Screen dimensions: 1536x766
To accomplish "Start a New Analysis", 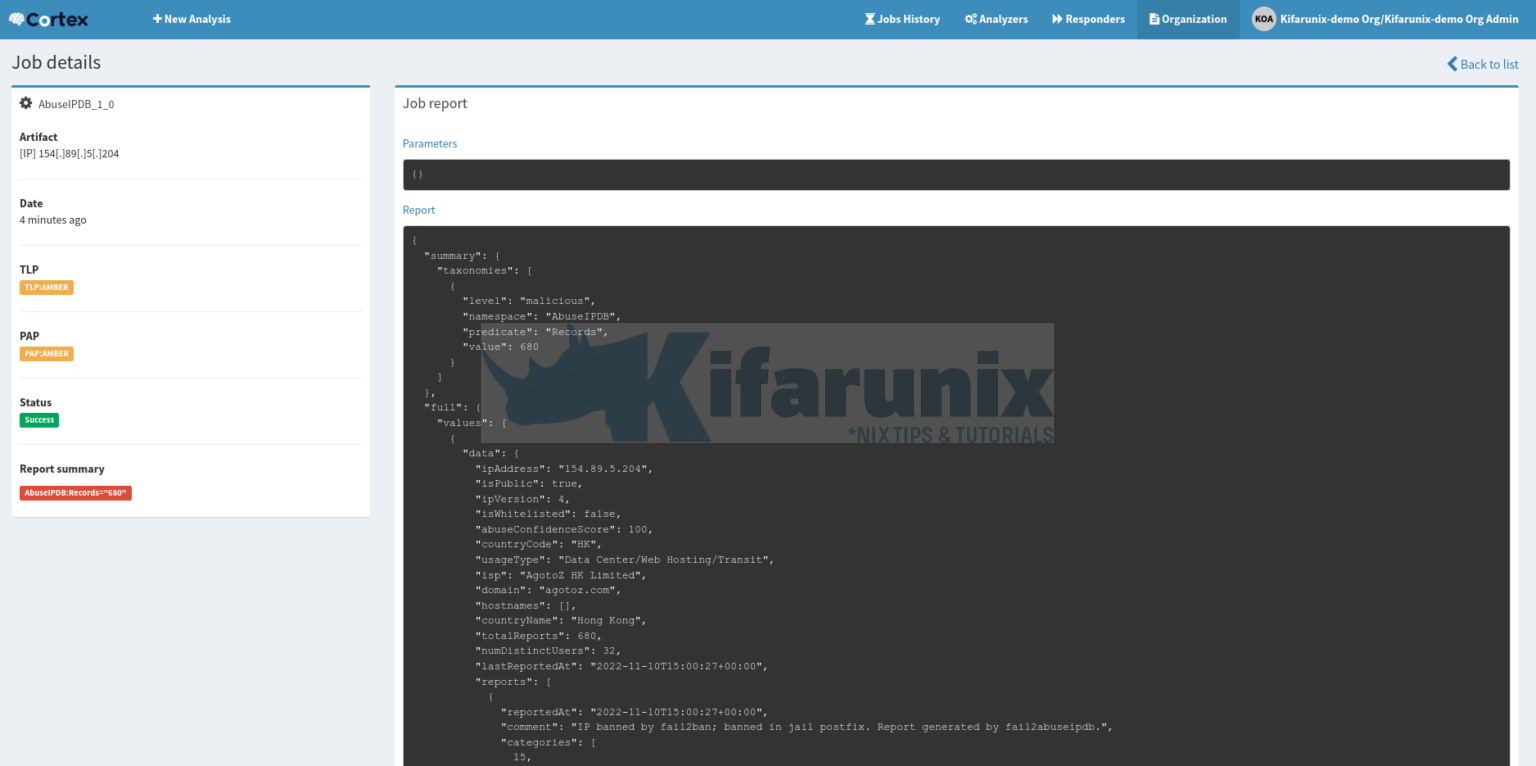I will click(192, 18).
